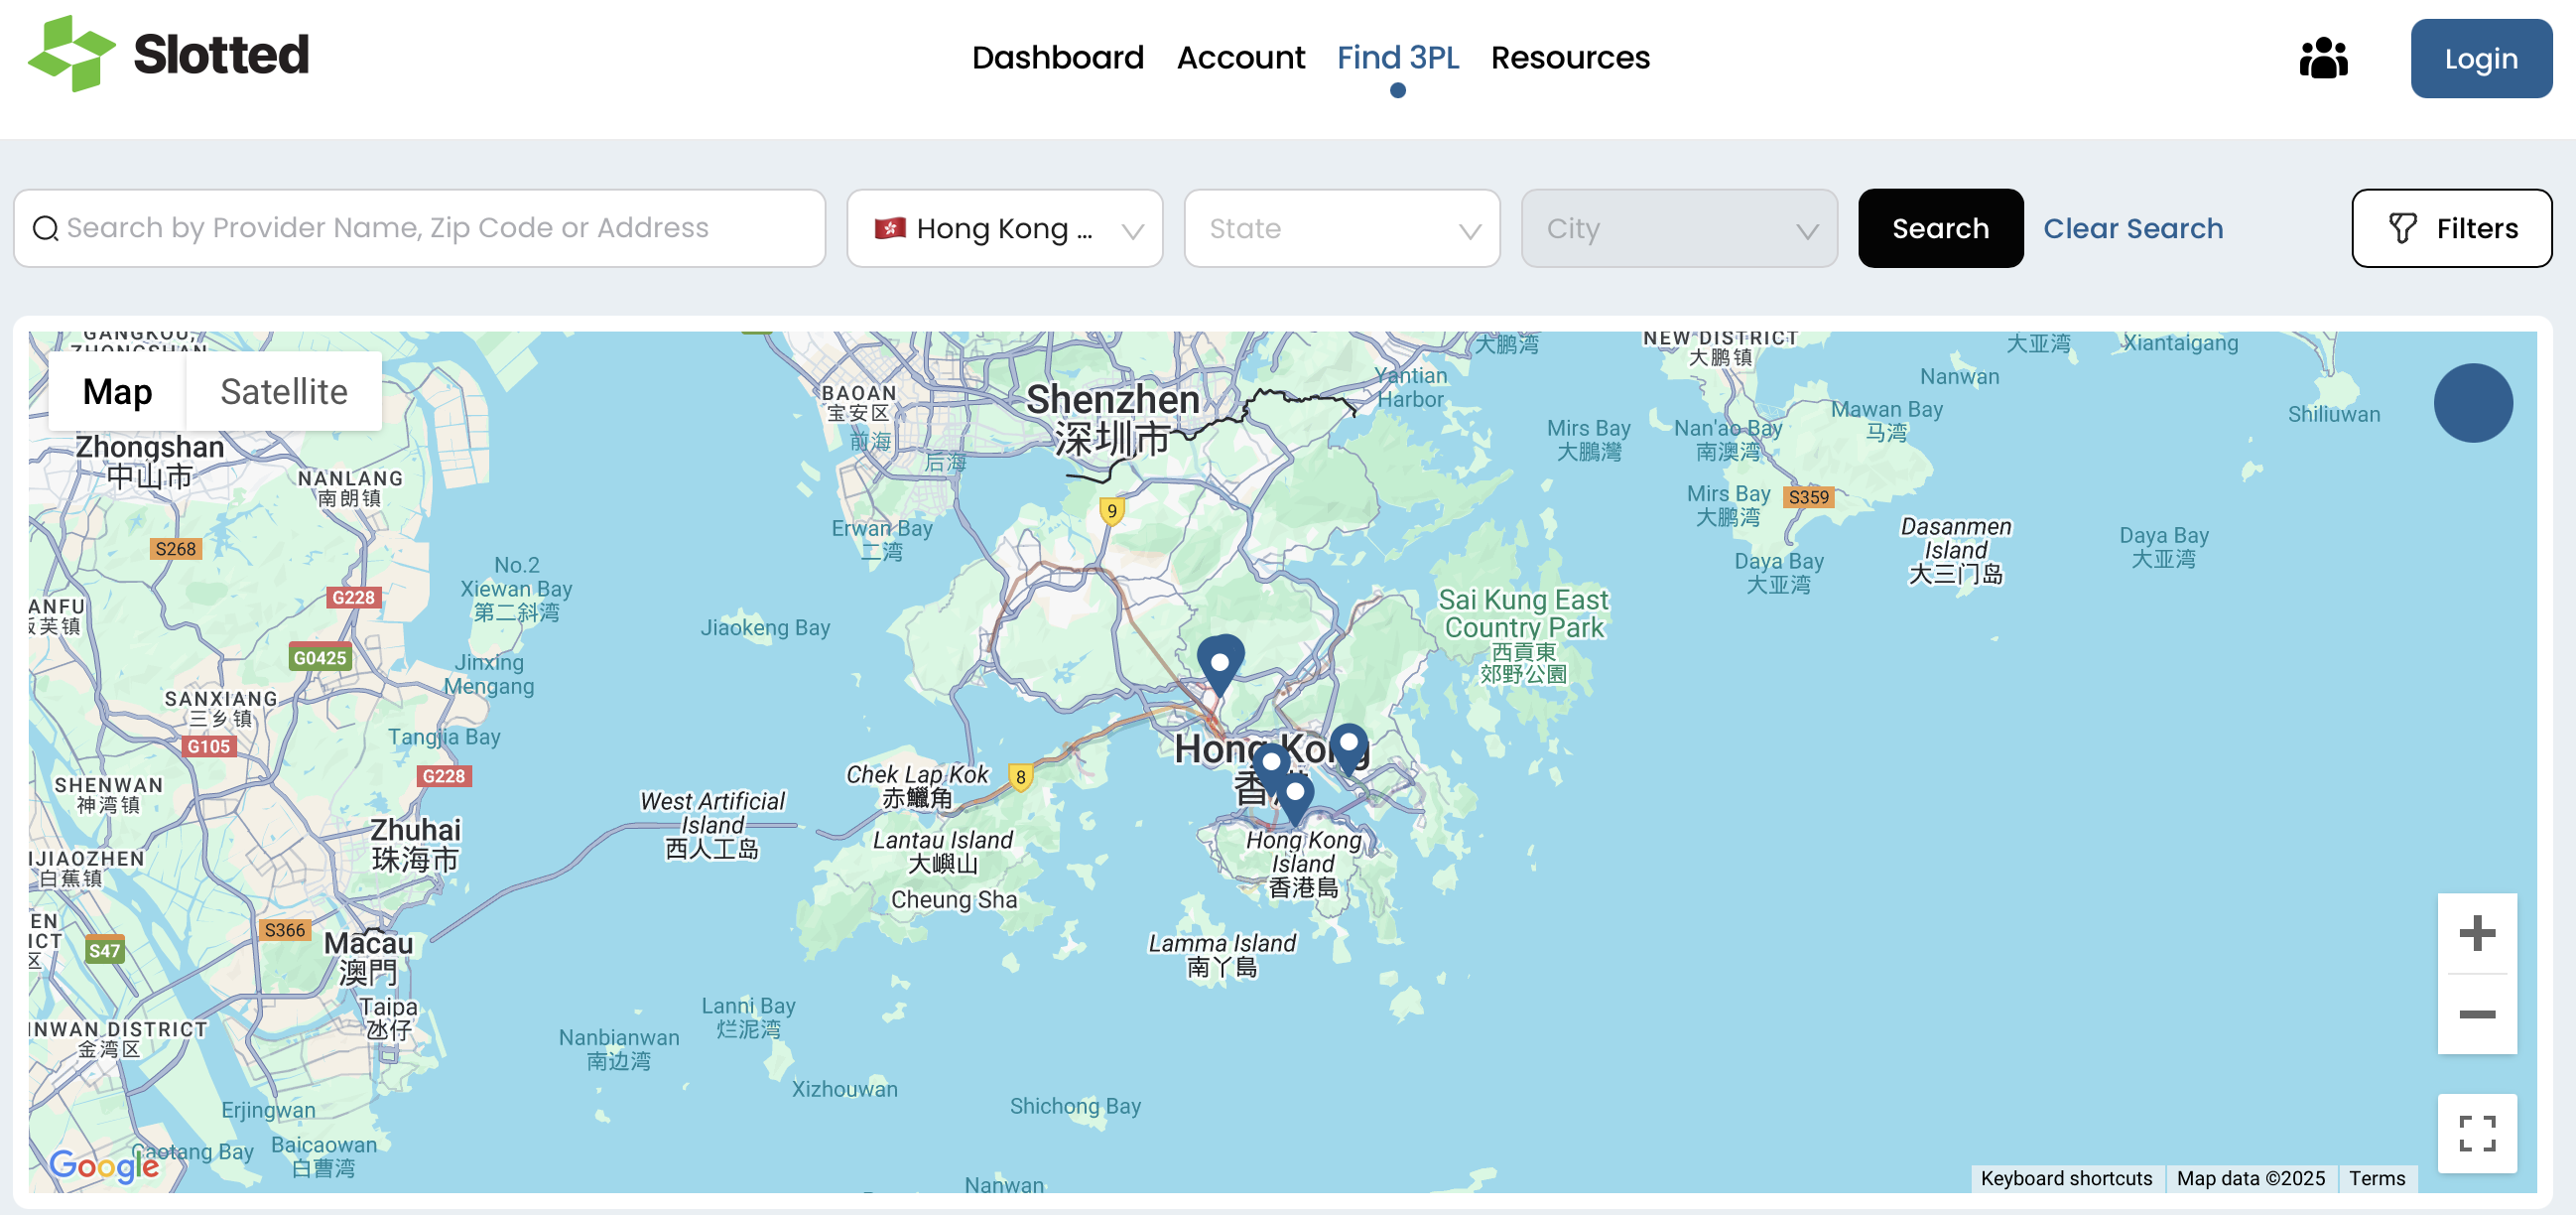Switch the map to Map view
This screenshot has height=1215, width=2576.
(x=116, y=391)
